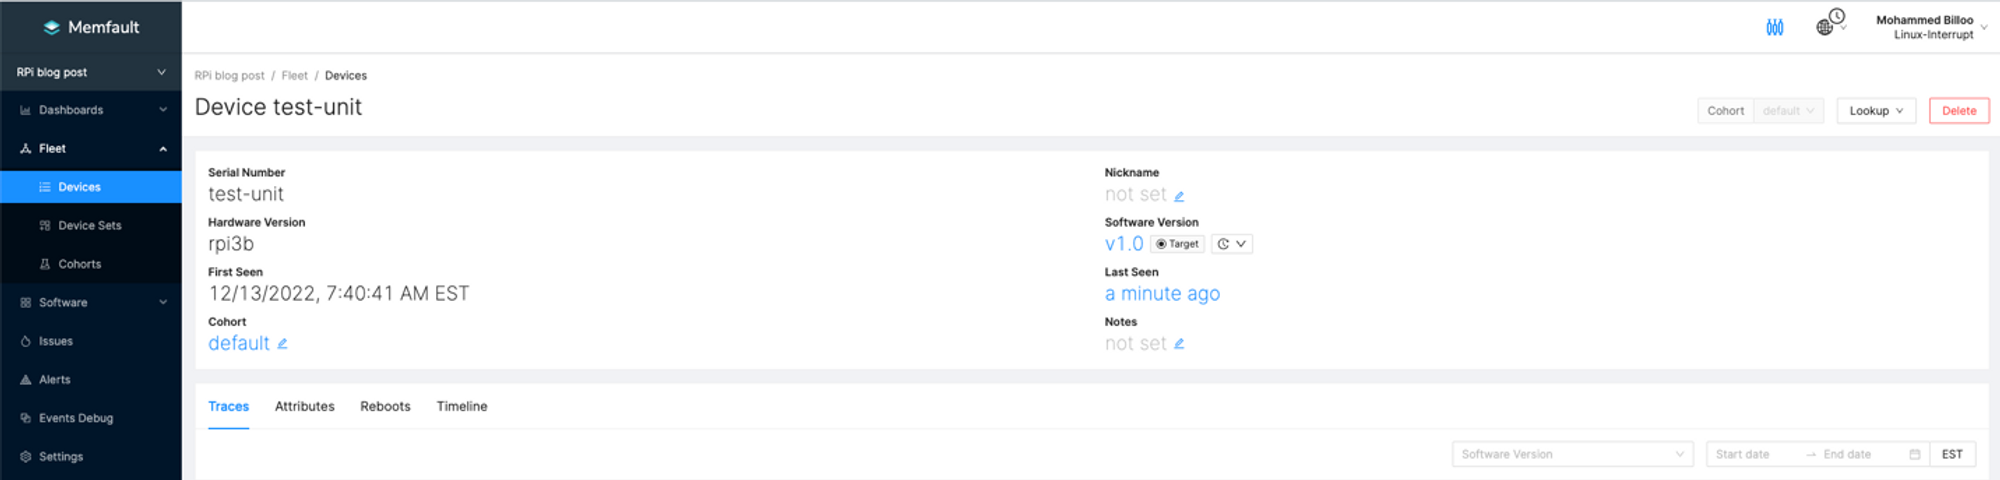Go to Issues in the sidebar
The height and width of the screenshot is (480, 2000).
56,341
